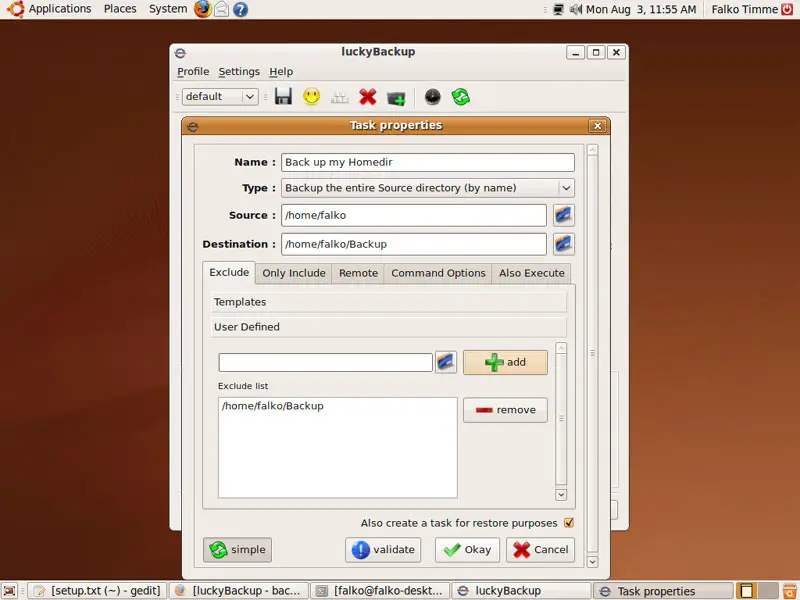Click the exclude panel scroll down arrow

pyautogui.click(x=561, y=494)
